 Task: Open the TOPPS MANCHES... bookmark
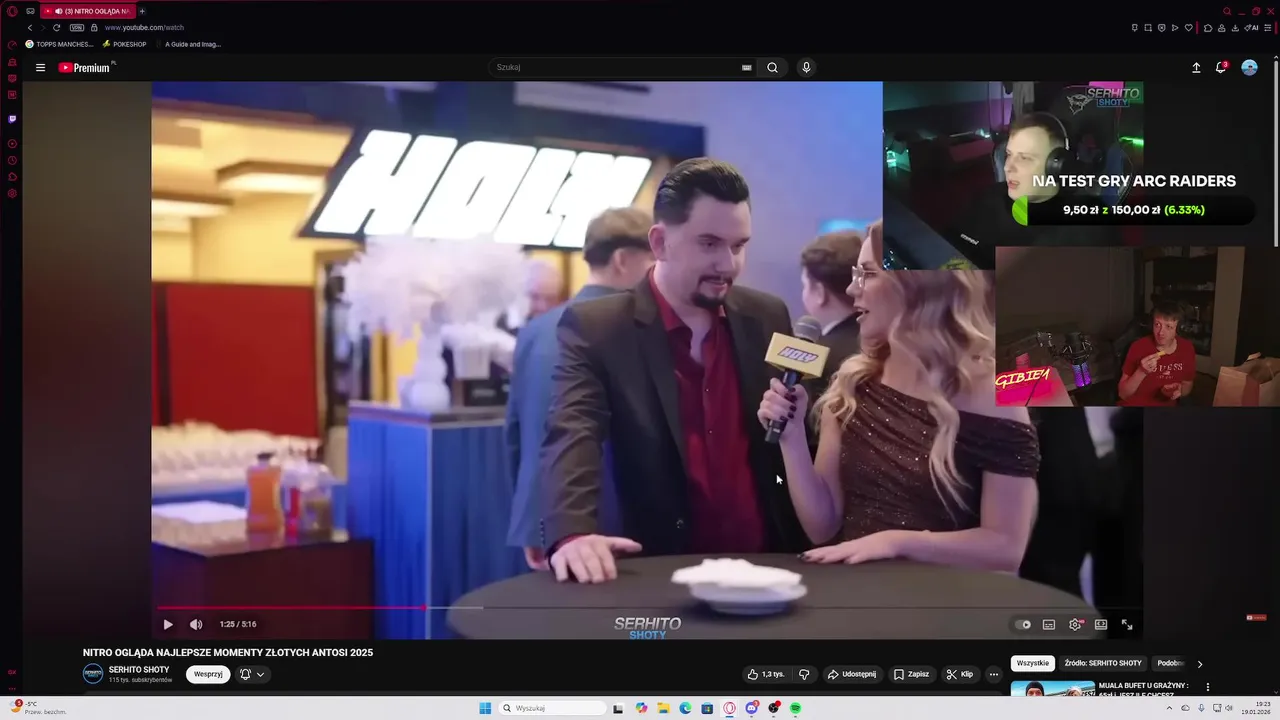pos(60,44)
